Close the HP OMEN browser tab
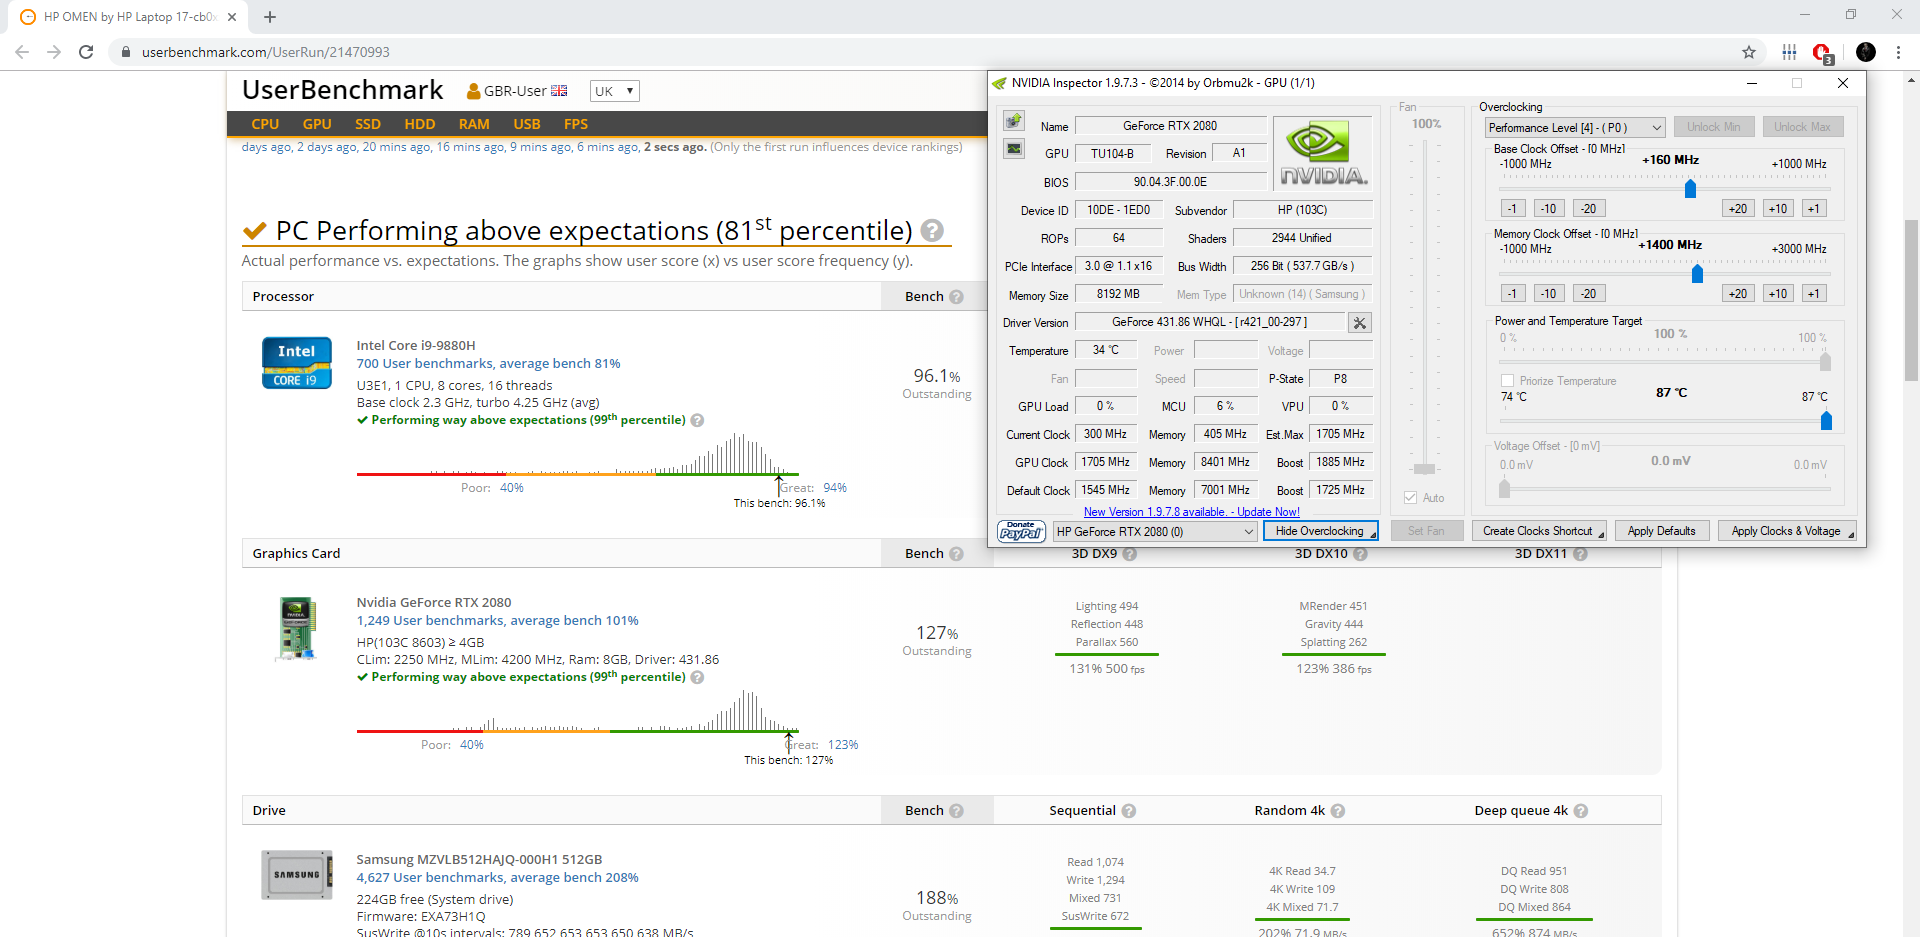This screenshot has width=1920, height=937. click(232, 17)
